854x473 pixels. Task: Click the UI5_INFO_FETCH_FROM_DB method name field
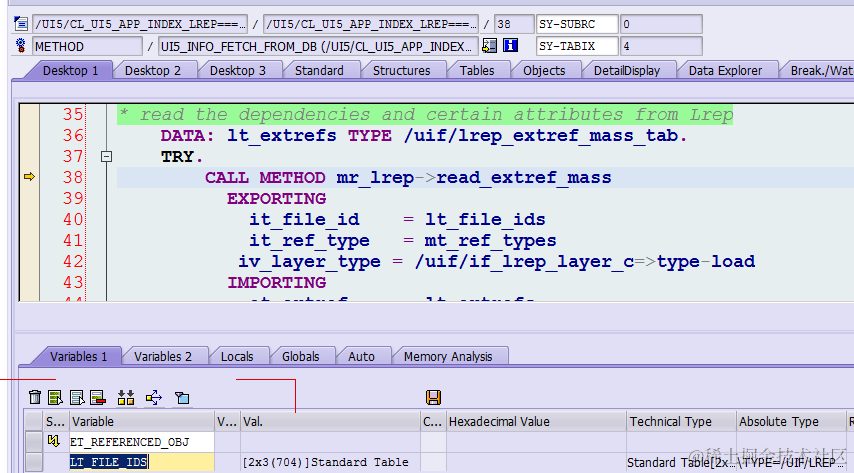318,46
